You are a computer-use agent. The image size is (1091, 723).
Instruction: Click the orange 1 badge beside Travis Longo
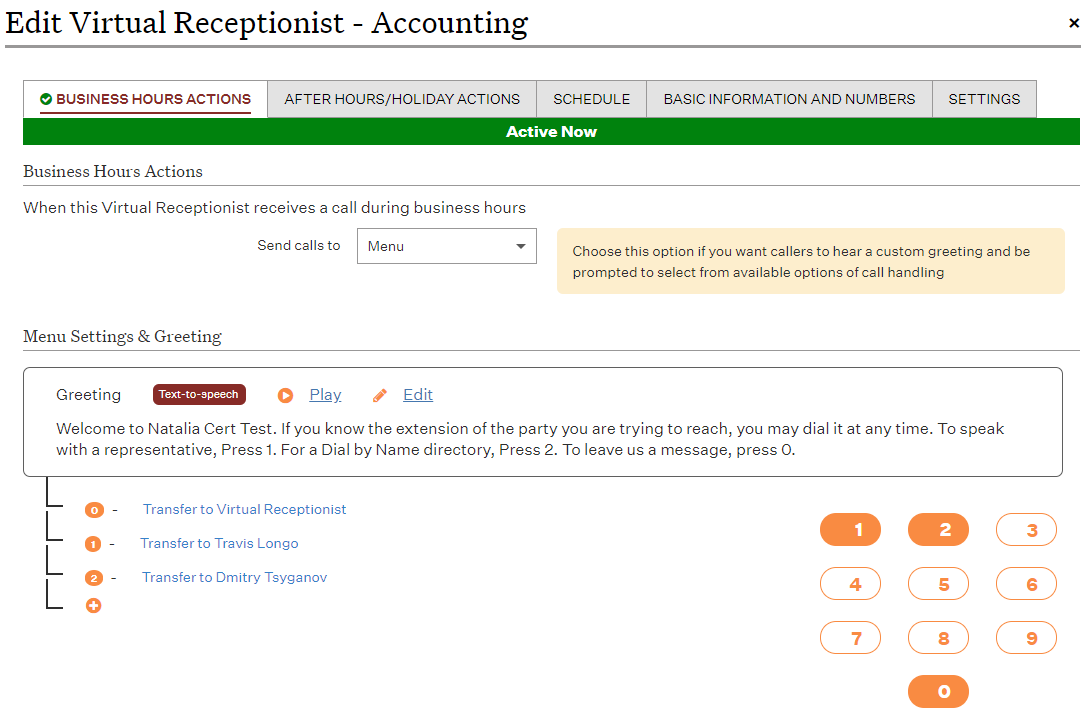[x=93, y=544]
